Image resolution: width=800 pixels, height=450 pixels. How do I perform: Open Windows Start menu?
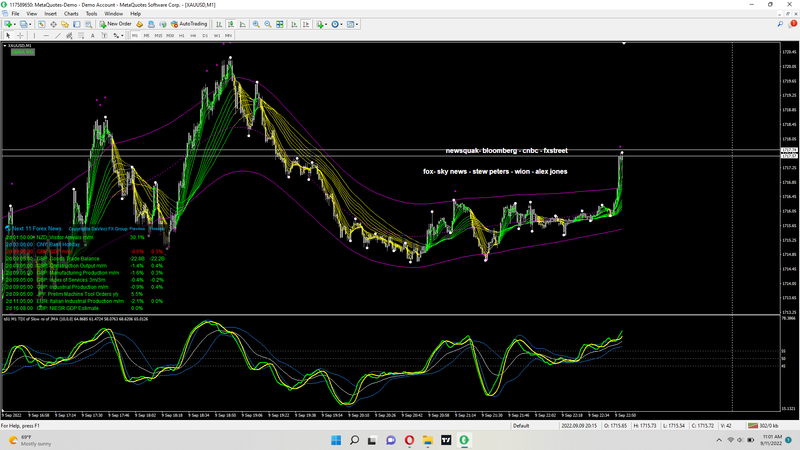click(336, 440)
